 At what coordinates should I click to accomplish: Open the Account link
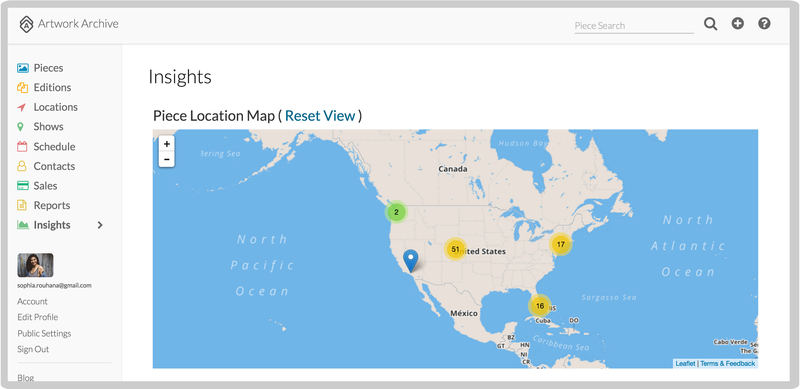[x=32, y=301]
